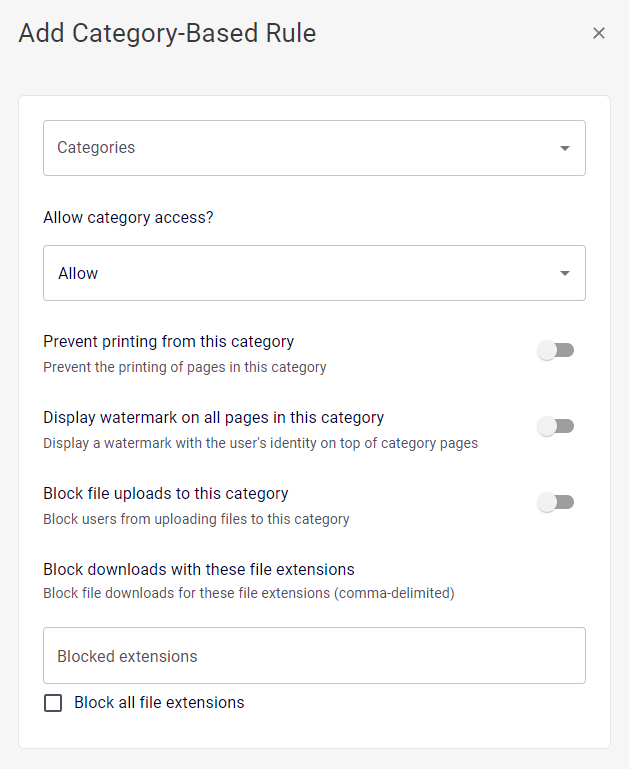
Task: Click the comma-delimited file extensions description
Action: pos(248,593)
